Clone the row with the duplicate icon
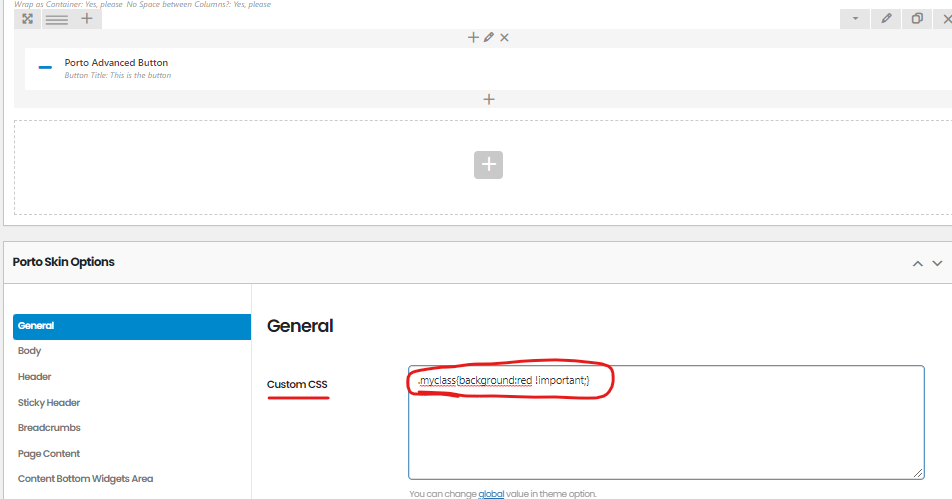952x499 pixels. 917,19
